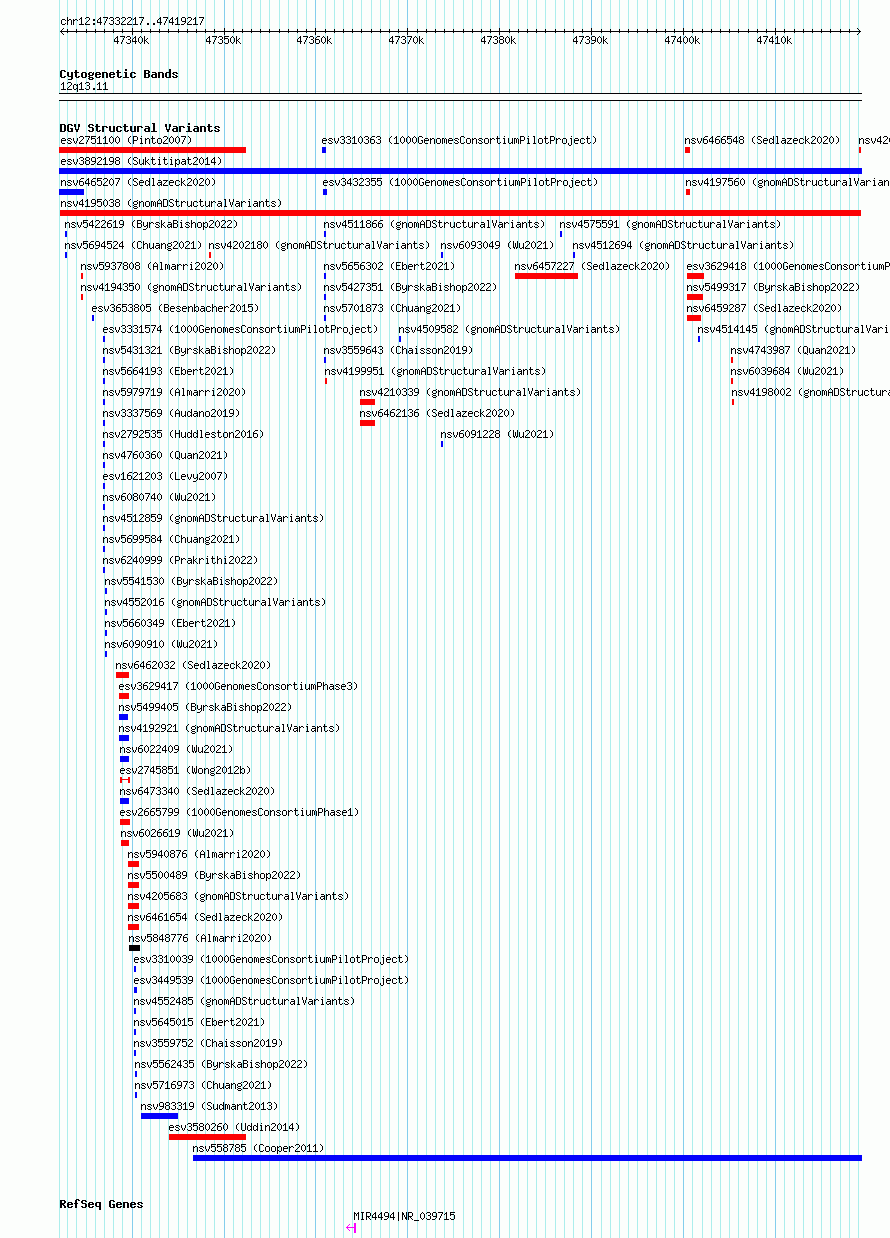This screenshot has width=890, height=1238.
Task: Click nsv4743987 (Quan2021) label
Action: 793,350
